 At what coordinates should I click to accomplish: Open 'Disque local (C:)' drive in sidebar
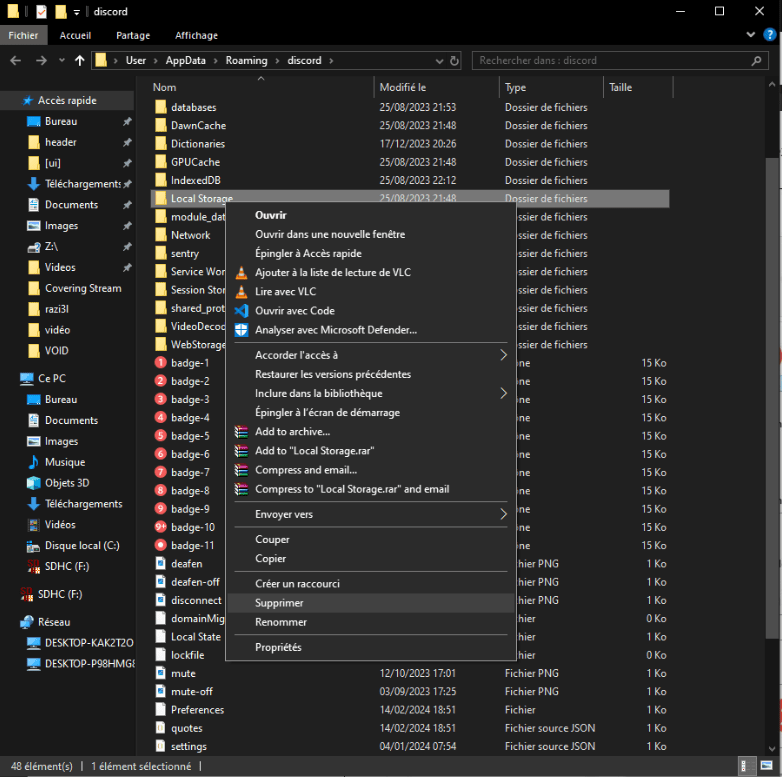click(81, 546)
